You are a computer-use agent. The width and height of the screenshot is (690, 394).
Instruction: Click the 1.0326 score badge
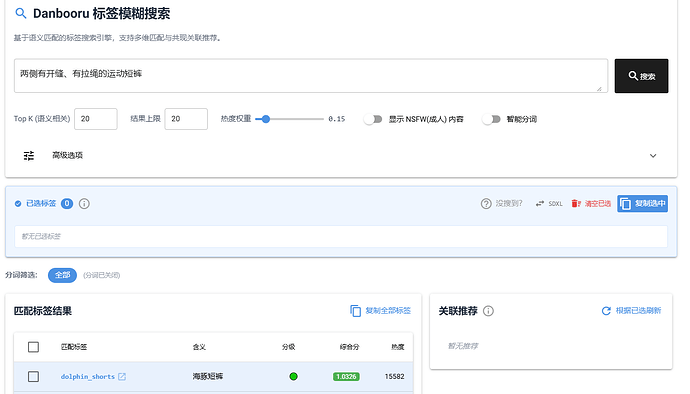coord(346,376)
